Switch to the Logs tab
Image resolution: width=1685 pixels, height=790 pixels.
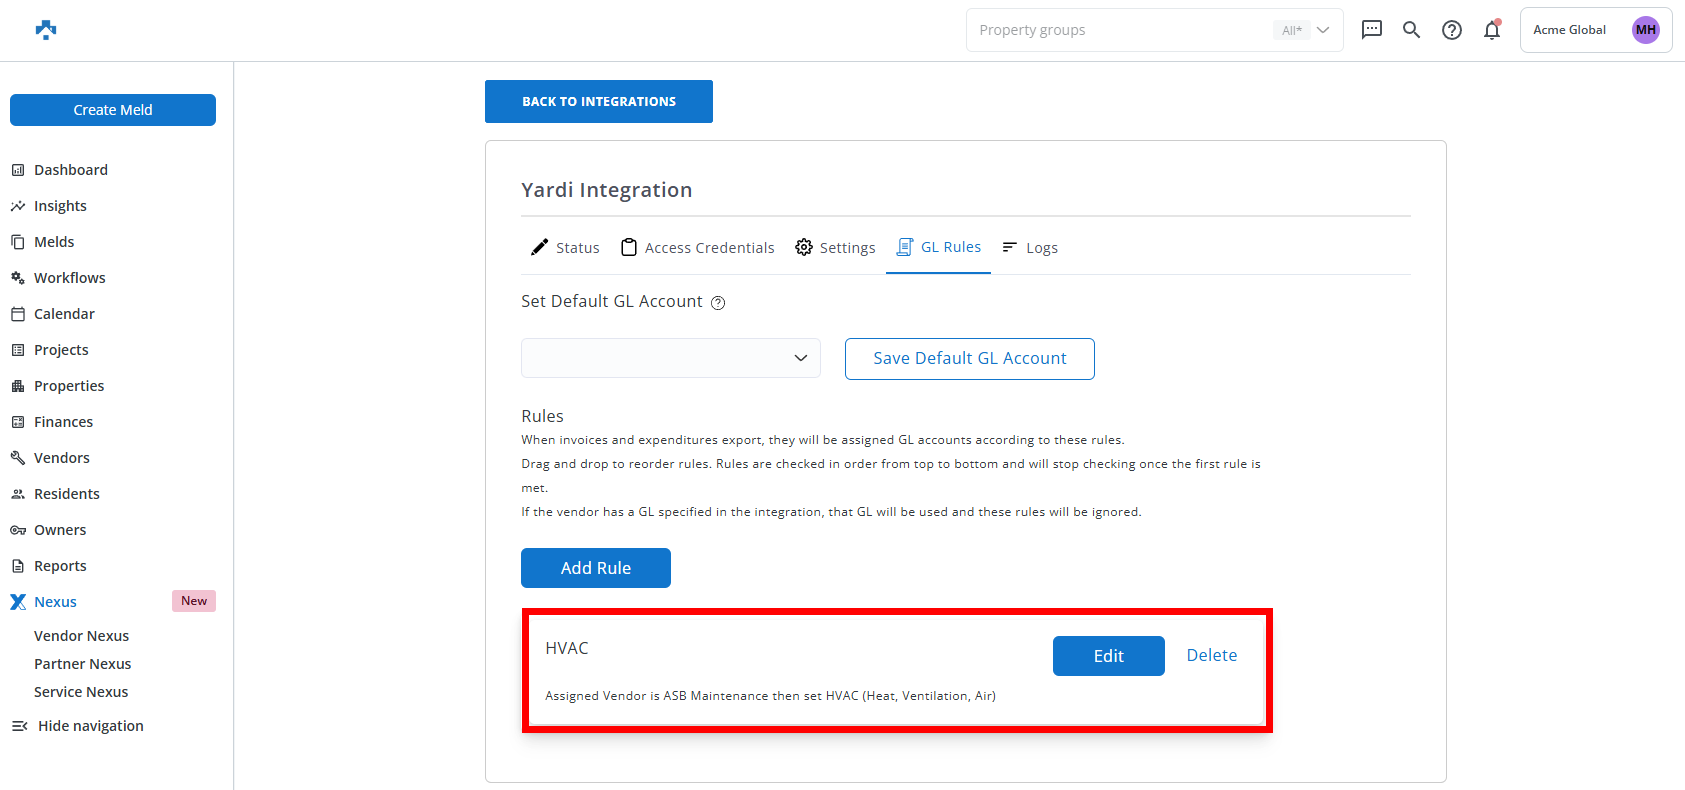[x=1030, y=248]
